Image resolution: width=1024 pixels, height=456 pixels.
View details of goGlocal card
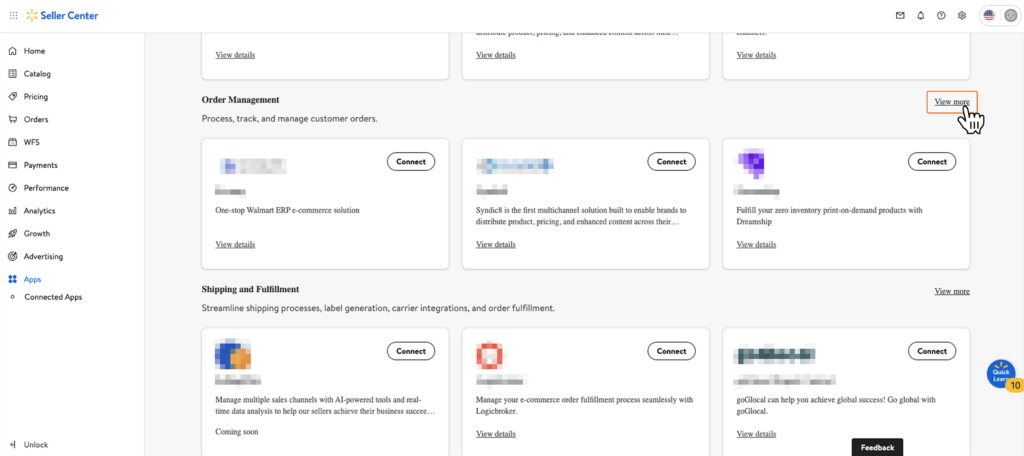[756, 434]
